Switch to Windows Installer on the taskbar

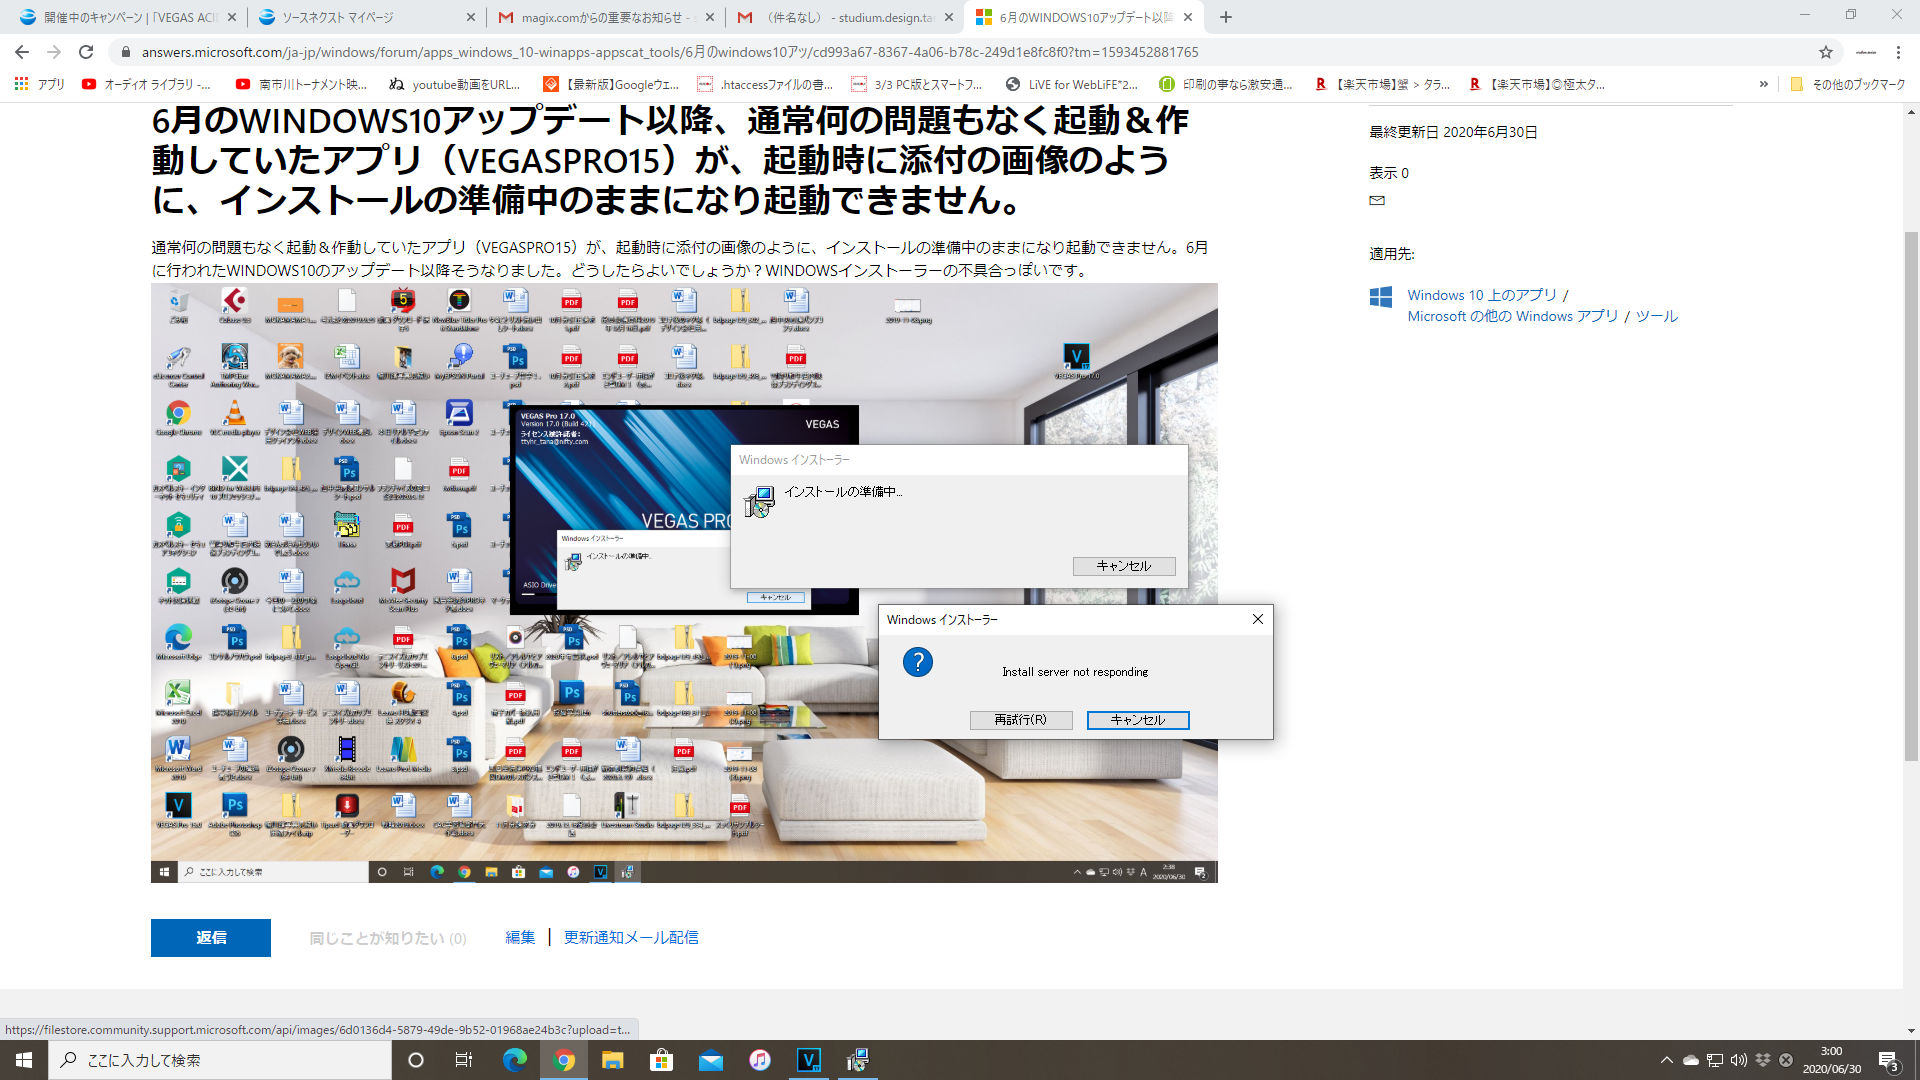tap(857, 1060)
